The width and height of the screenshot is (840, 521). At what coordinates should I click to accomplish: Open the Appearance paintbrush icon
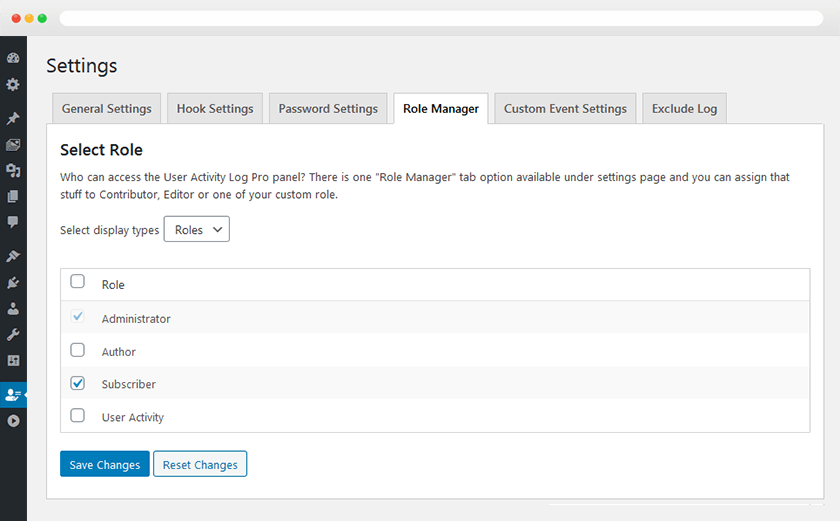[13, 257]
